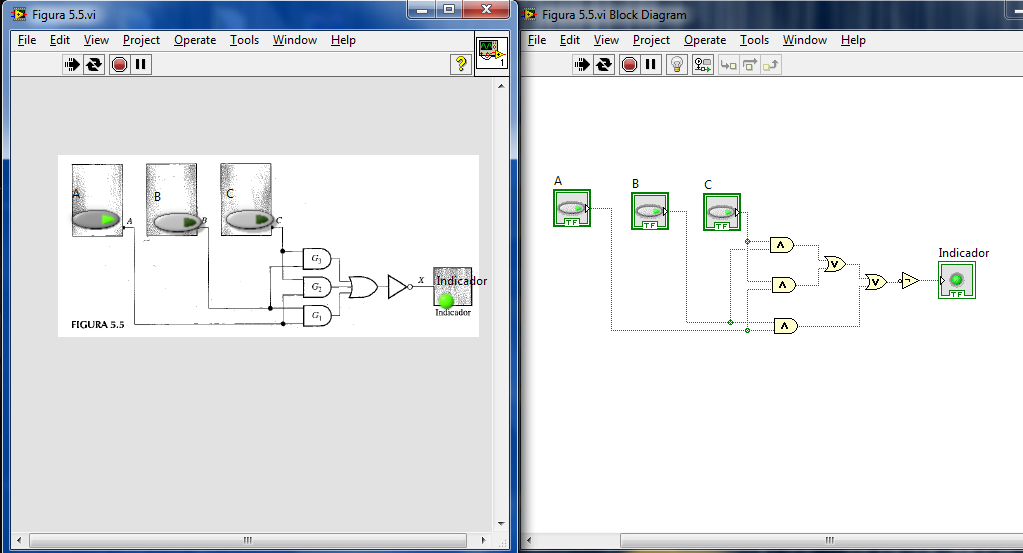
Task: Open File menu in Block Diagram window
Action: 537,40
